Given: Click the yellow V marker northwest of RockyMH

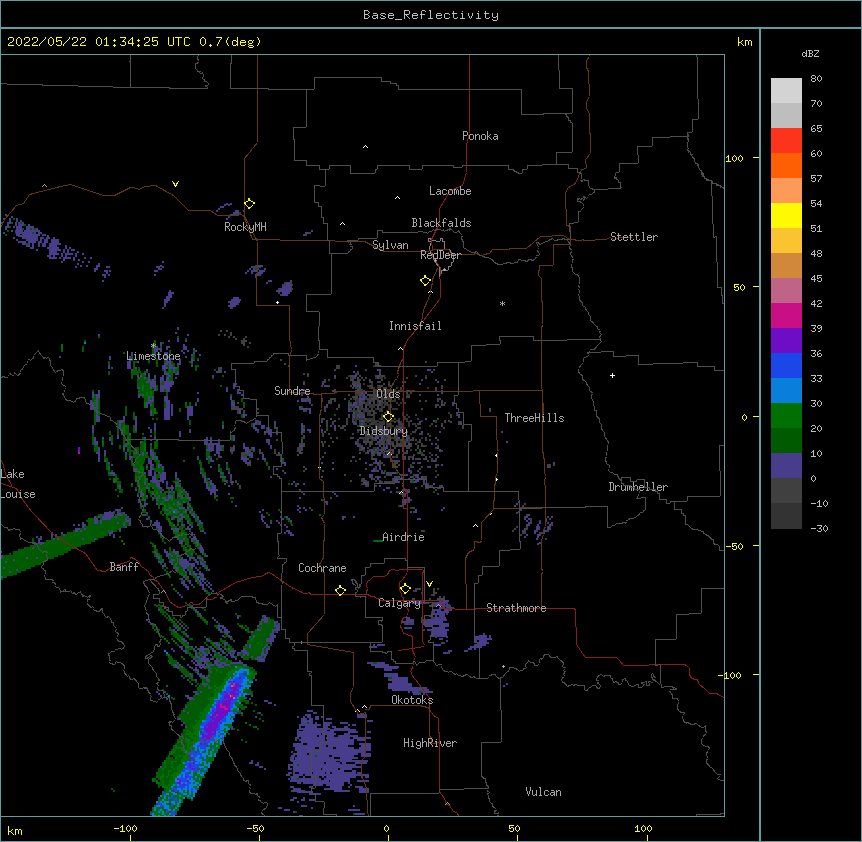Looking at the screenshot, I should [175, 184].
